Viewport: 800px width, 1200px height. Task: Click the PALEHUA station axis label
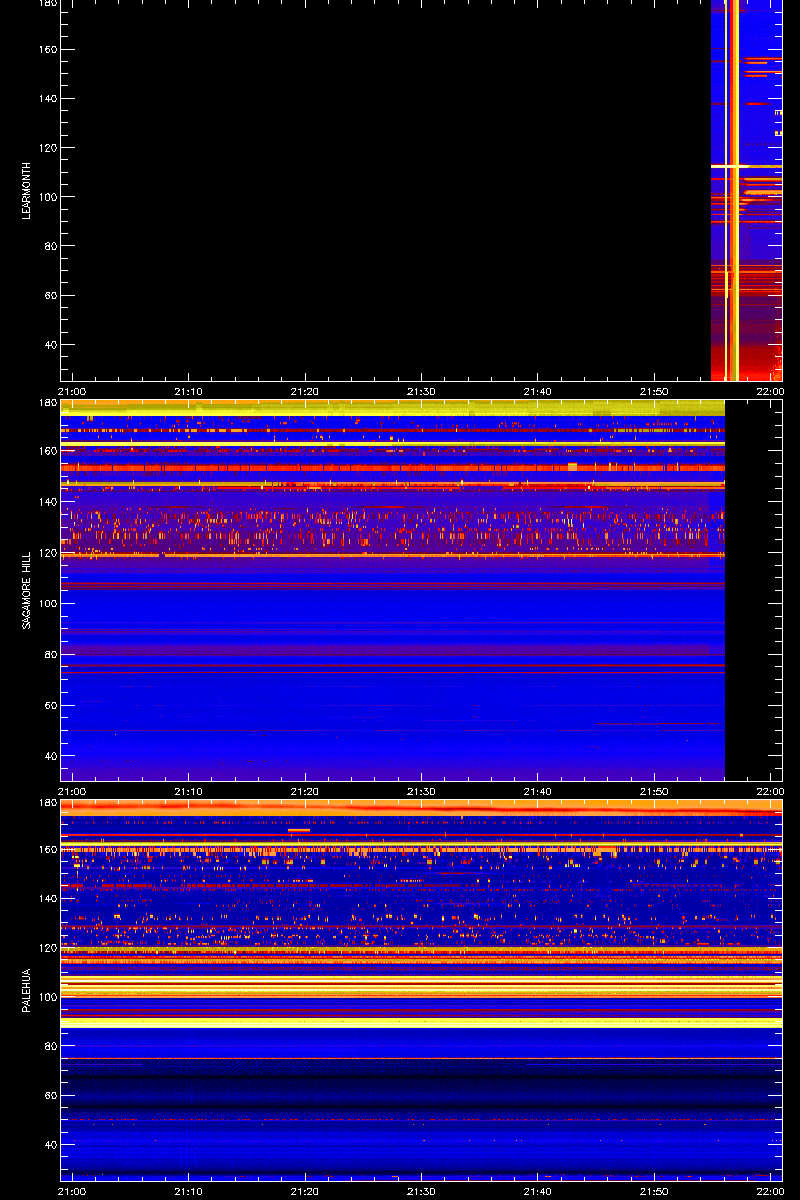point(28,990)
